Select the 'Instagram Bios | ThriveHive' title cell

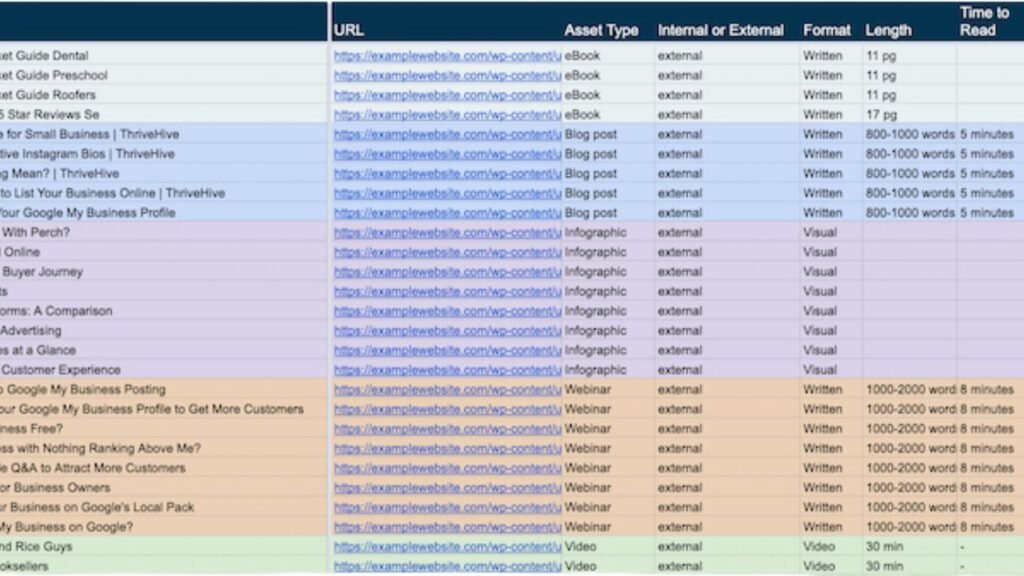point(88,154)
